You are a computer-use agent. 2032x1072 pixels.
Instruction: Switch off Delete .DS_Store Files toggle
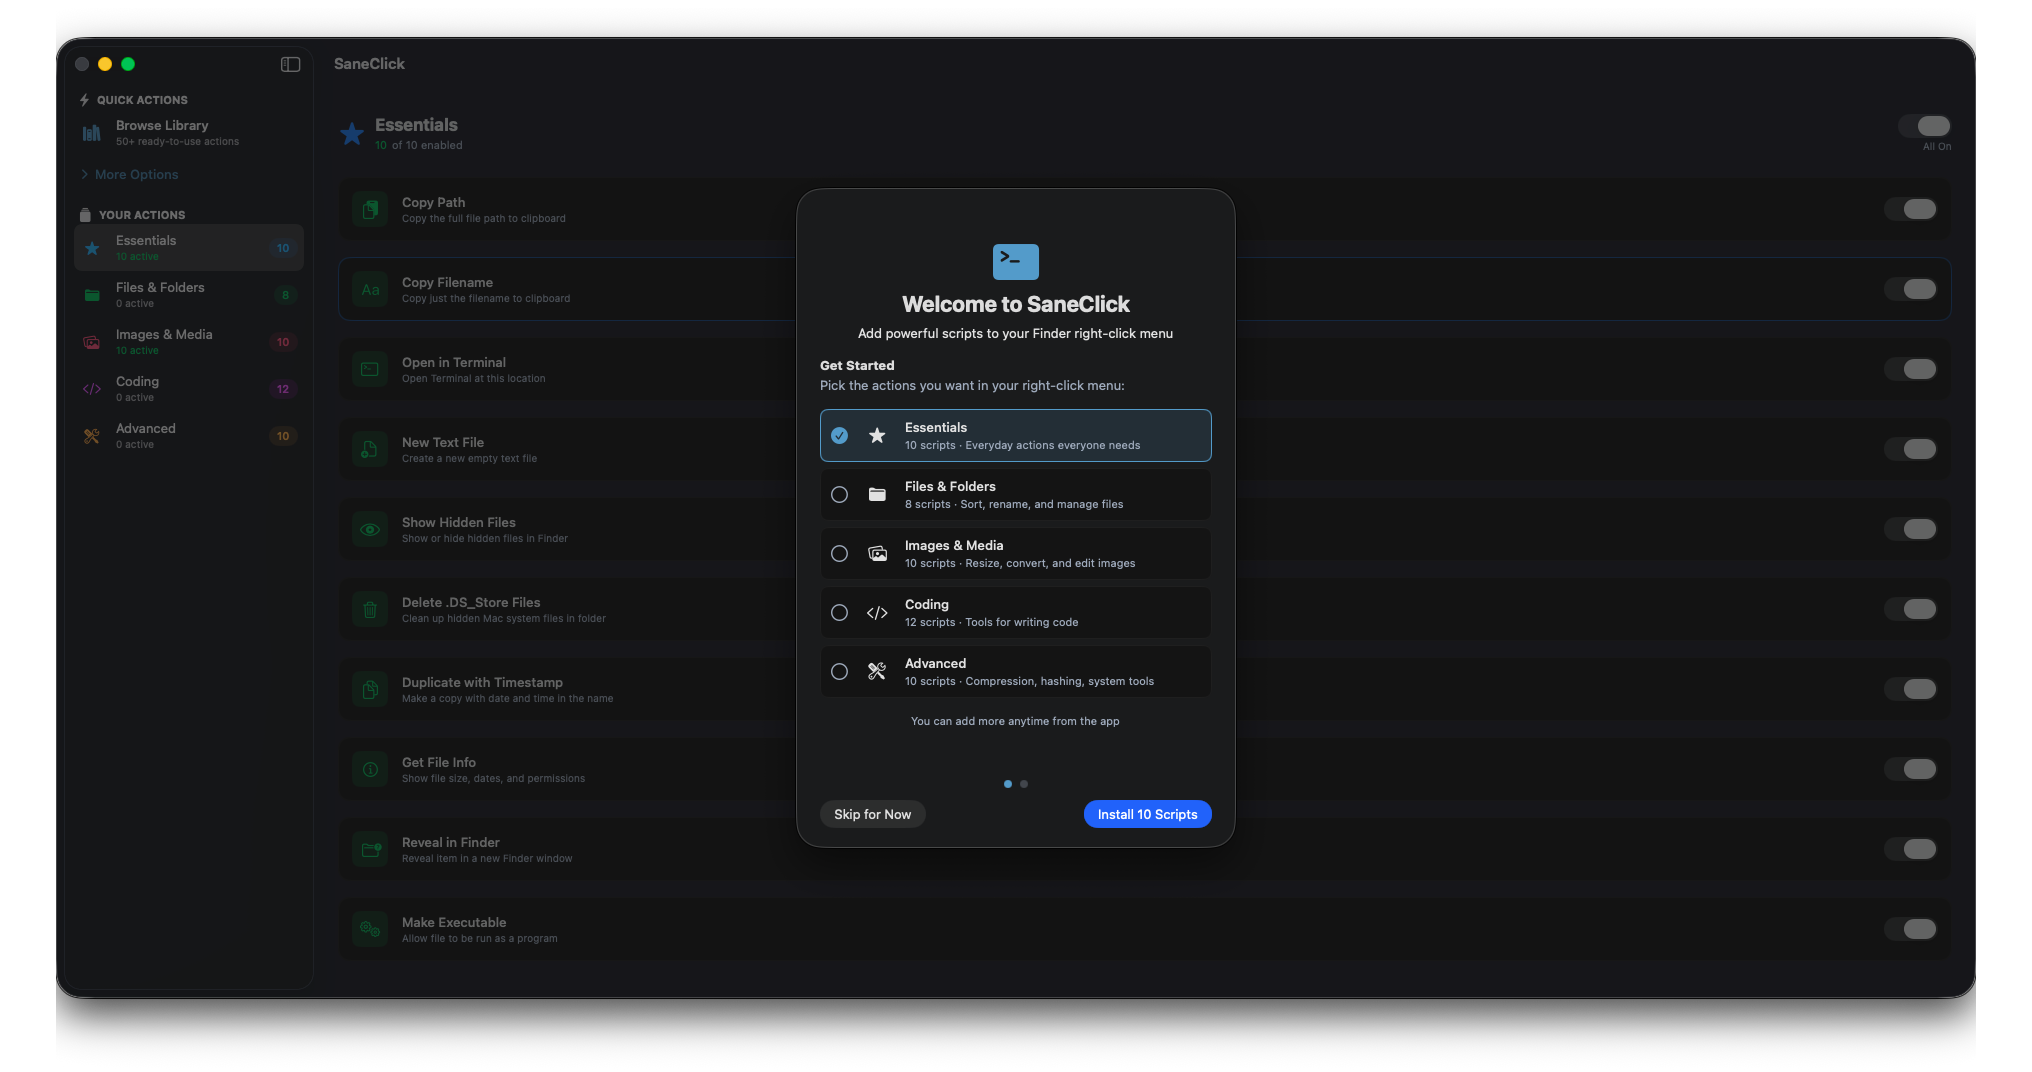click(1911, 609)
